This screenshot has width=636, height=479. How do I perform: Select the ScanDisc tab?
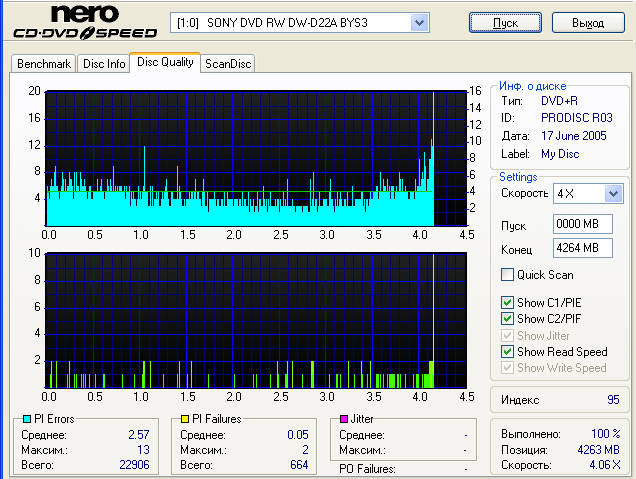(228, 64)
